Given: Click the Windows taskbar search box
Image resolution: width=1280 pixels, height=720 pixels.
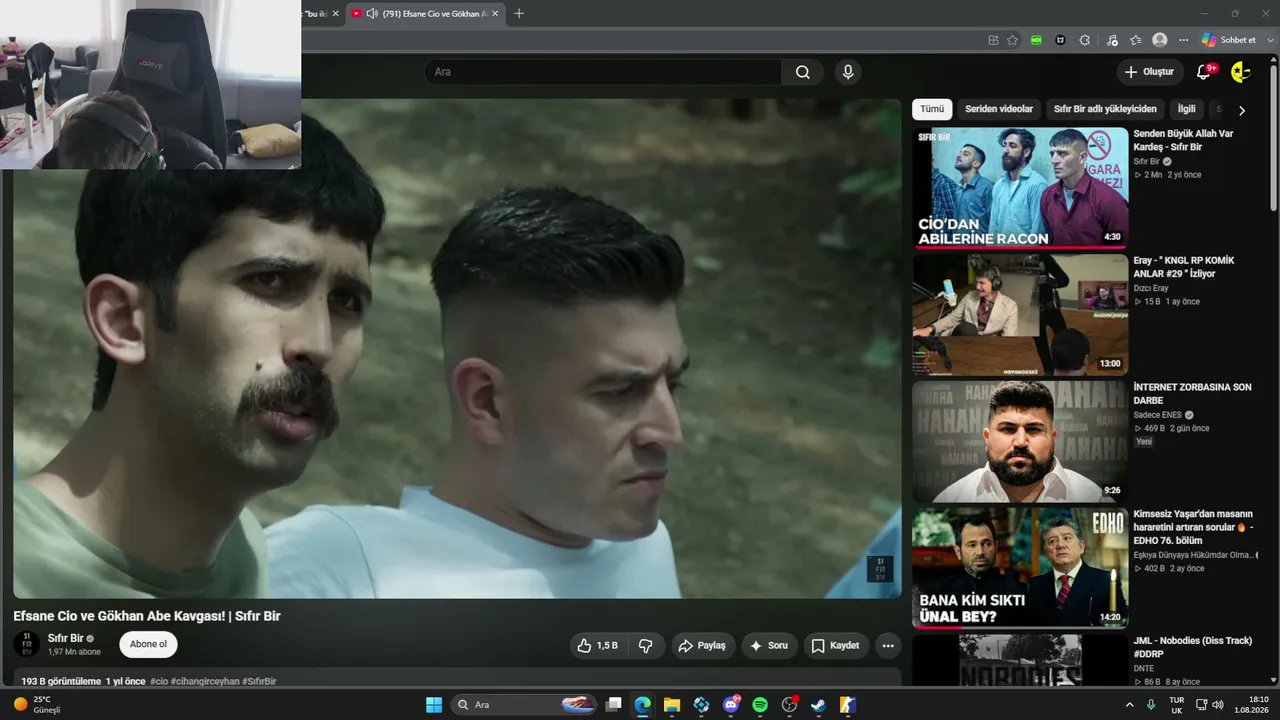Looking at the screenshot, I should click(525, 705).
